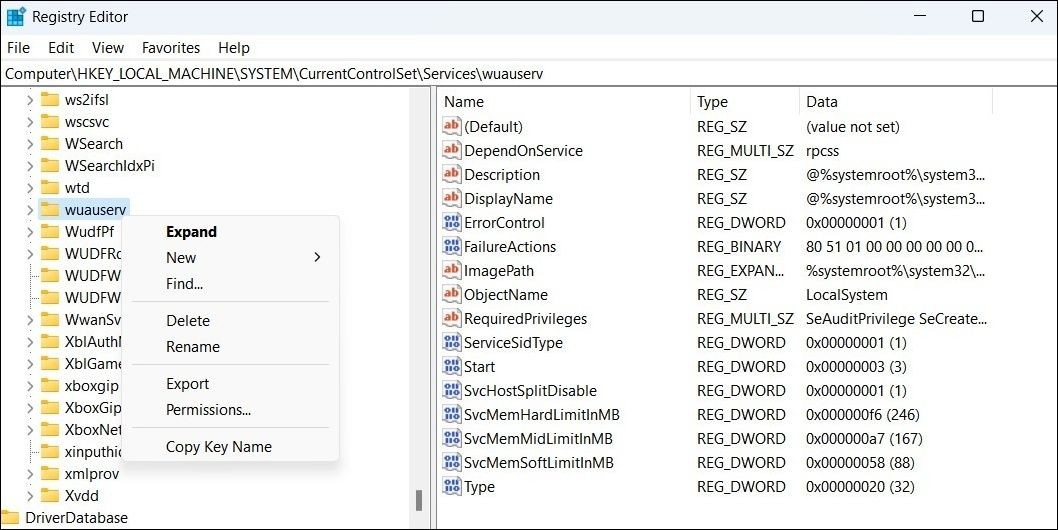The height and width of the screenshot is (530, 1058).
Task: Click the Start DWORD value icon
Action: click(x=451, y=367)
